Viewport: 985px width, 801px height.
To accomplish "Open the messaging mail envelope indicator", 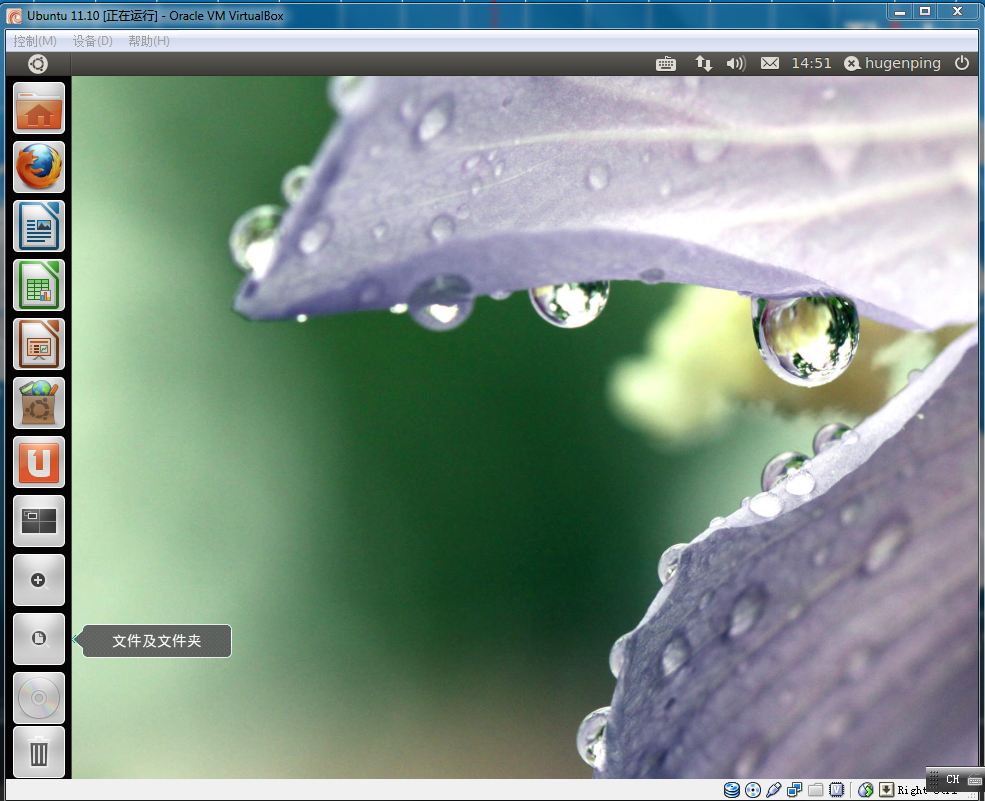I will point(770,63).
